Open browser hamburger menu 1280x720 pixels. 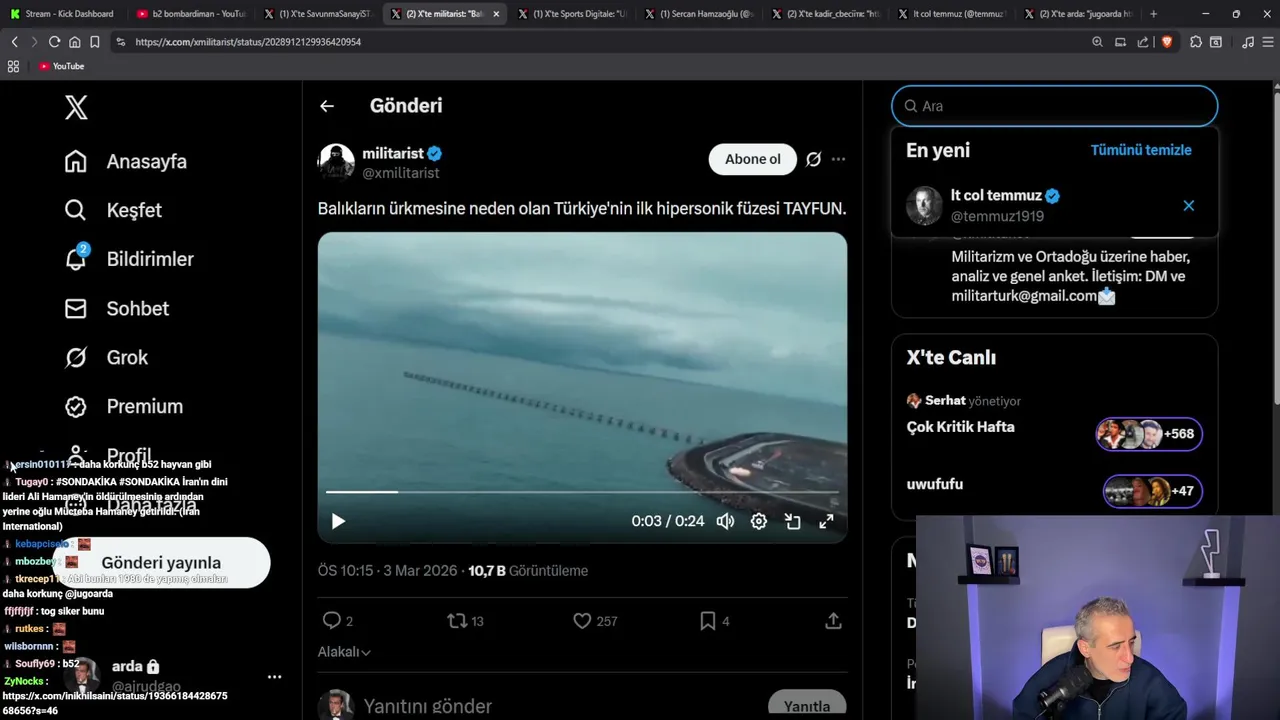pos(1268,42)
